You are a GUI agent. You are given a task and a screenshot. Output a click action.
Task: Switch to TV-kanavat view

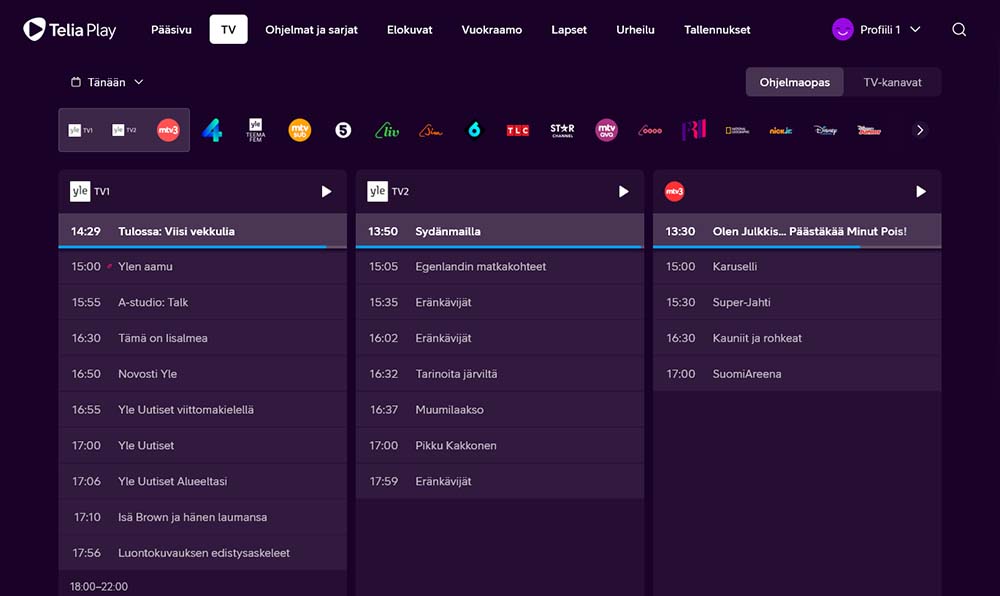(892, 82)
